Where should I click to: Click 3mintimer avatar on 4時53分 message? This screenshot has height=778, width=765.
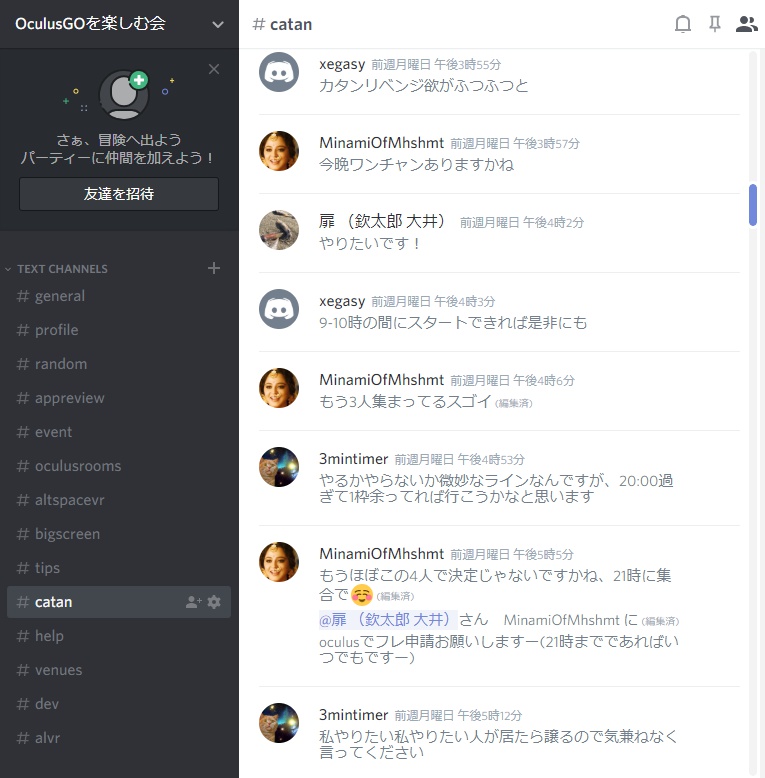point(279,467)
